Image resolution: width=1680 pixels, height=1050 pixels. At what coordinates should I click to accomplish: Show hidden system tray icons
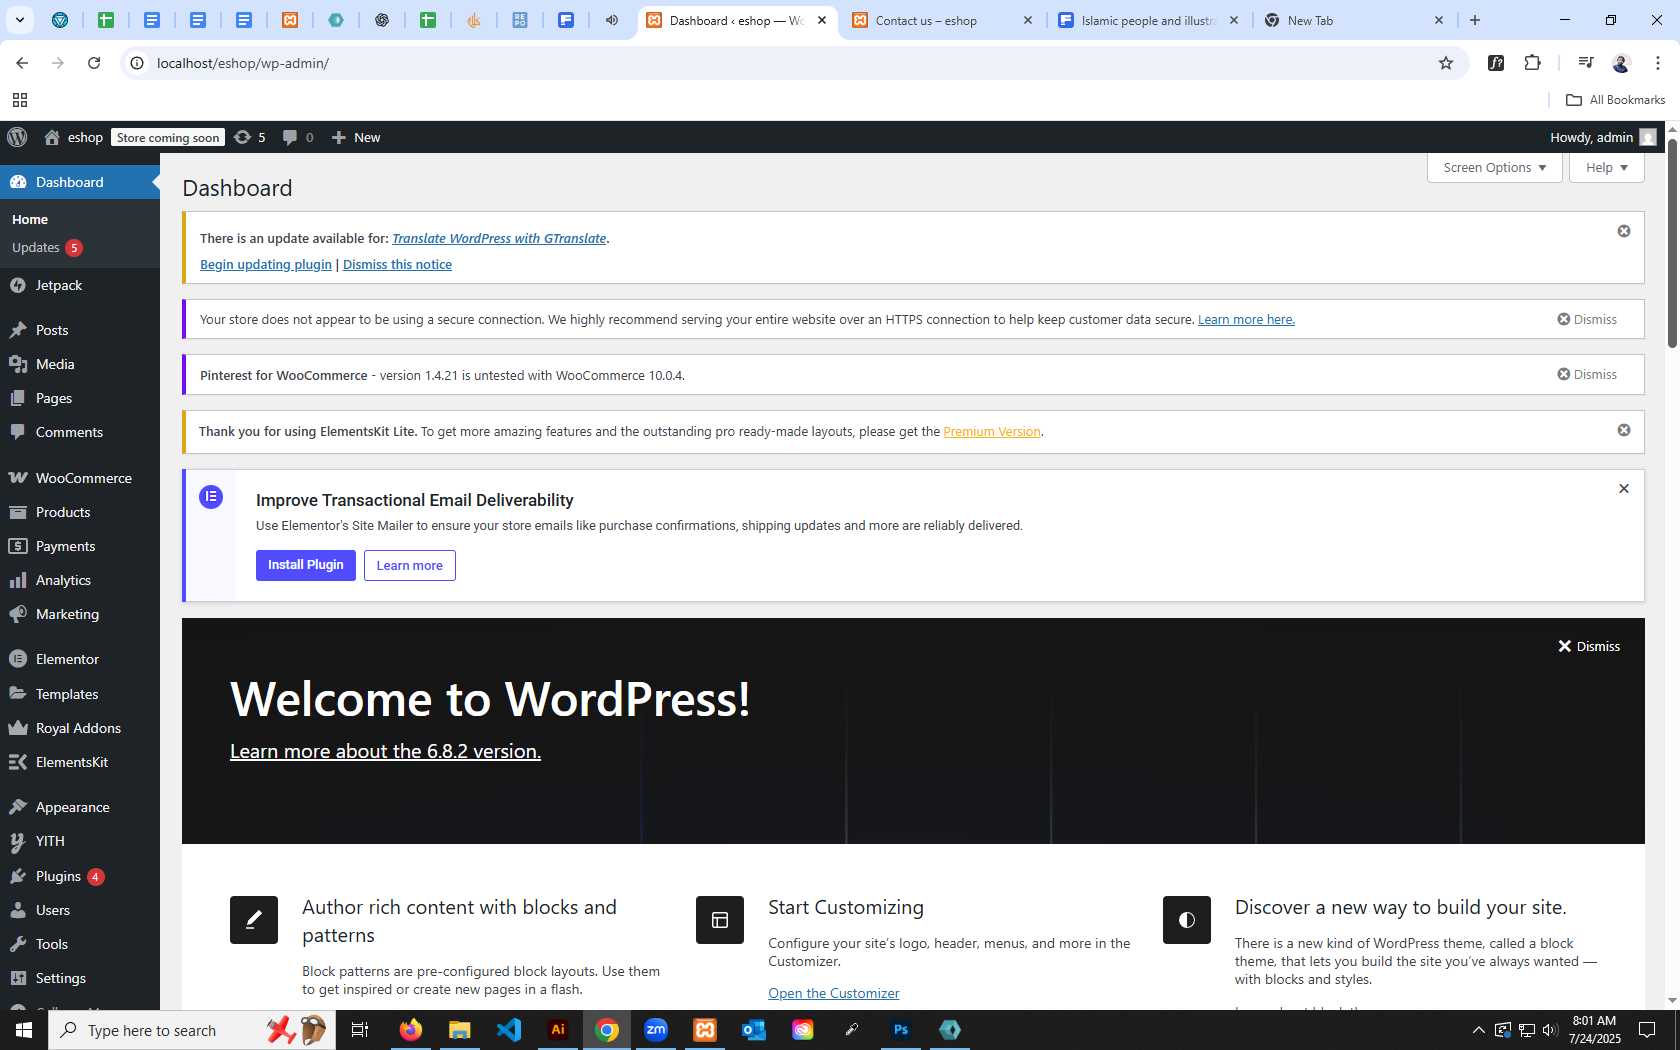pyautogui.click(x=1478, y=1030)
